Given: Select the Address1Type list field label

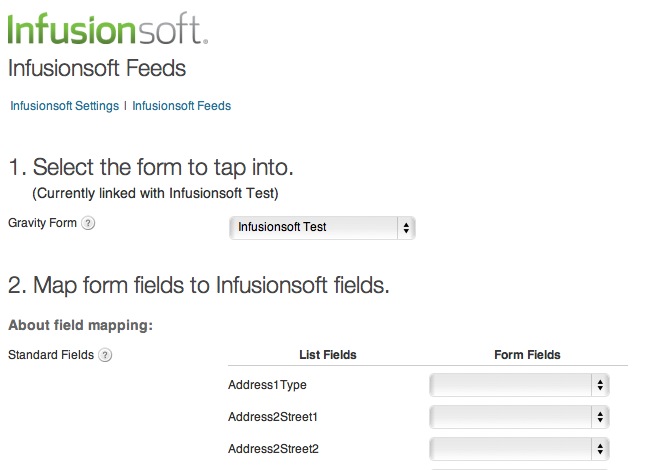Looking at the screenshot, I should coord(267,385).
